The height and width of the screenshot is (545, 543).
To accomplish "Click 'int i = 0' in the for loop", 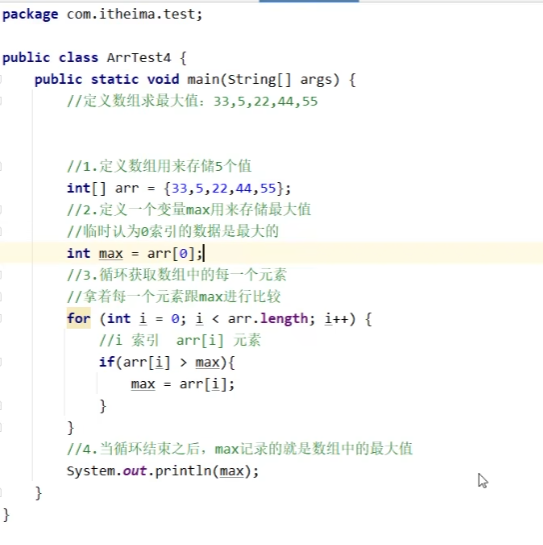I will tap(143, 319).
